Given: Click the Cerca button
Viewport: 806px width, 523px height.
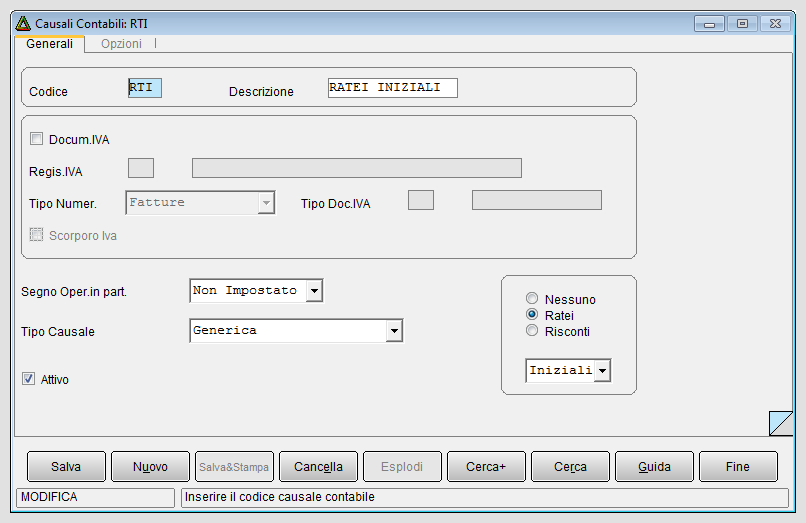Looking at the screenshot, I should 571,466.
